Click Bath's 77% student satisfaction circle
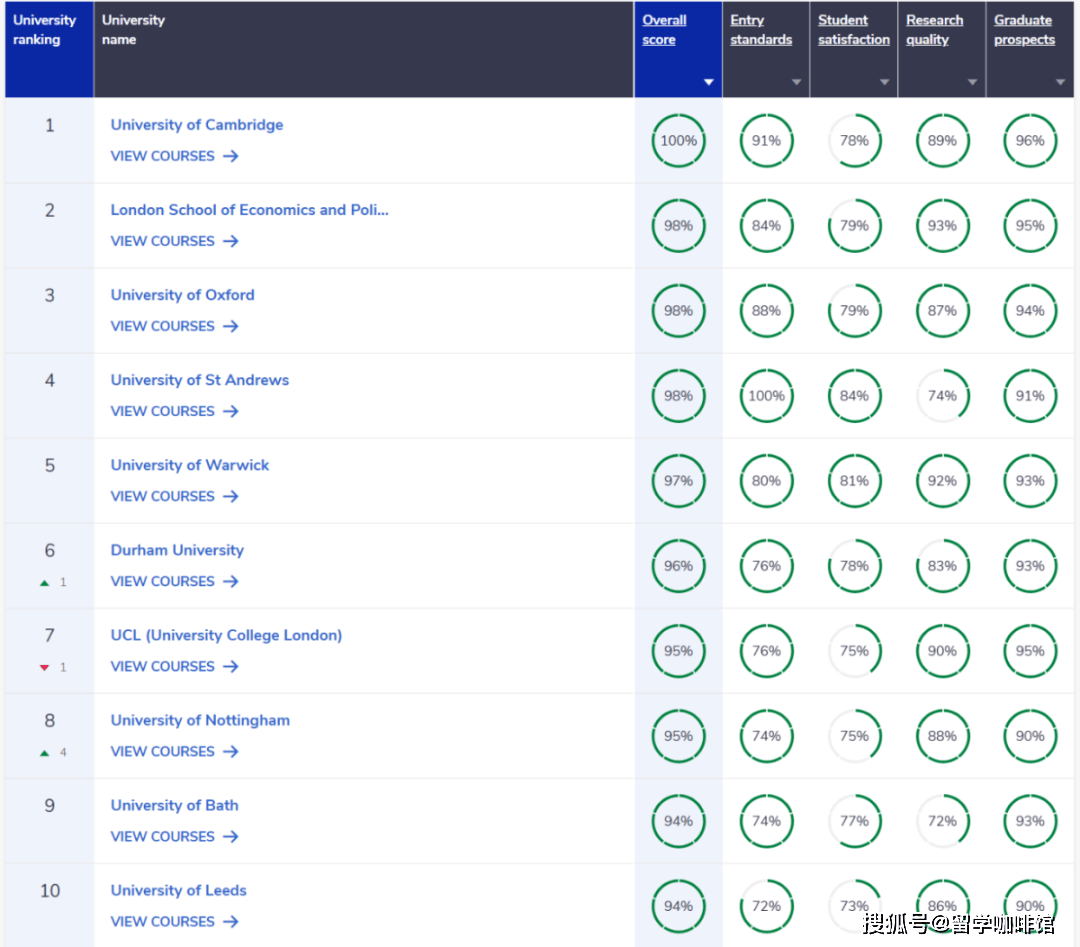Viewport: 1080px width, 947px height. pos(854,821)
